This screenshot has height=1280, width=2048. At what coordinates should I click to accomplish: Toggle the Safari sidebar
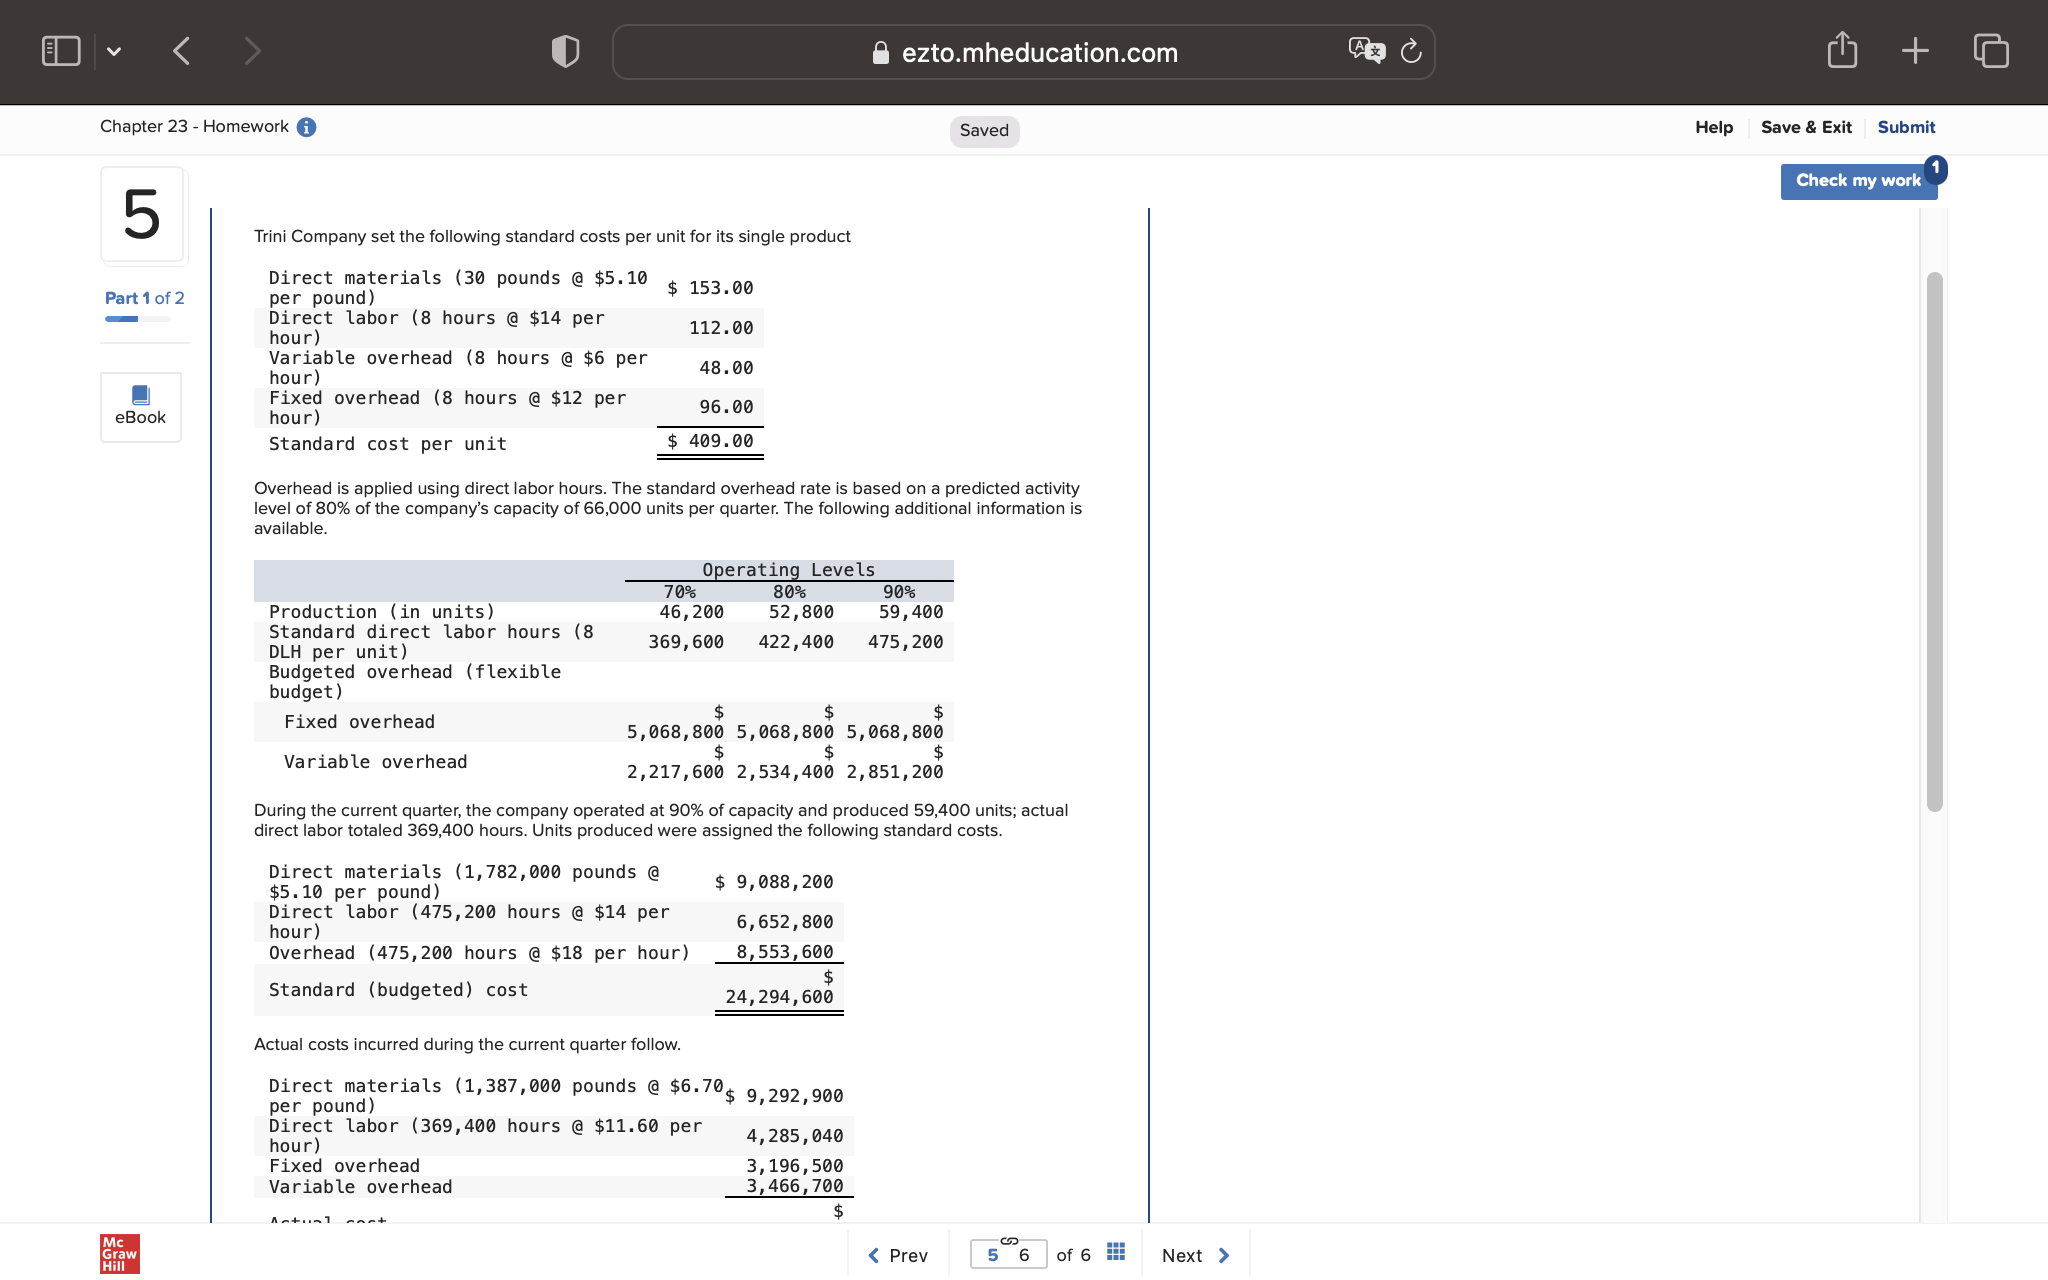pos(60,50)
